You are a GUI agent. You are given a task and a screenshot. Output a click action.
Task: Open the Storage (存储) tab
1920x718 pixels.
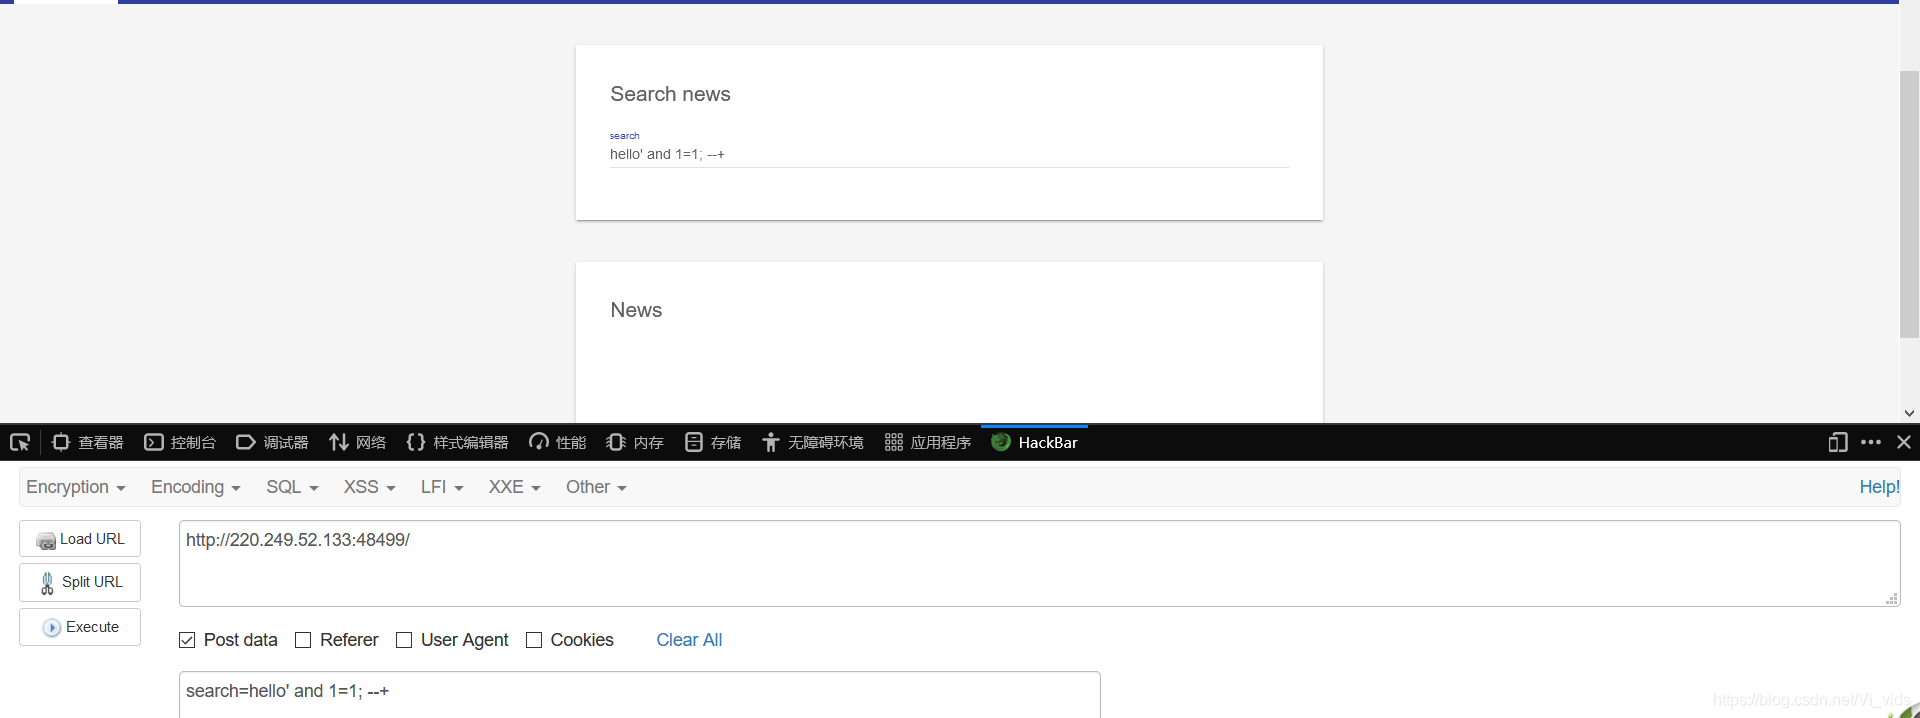[713, 442]
